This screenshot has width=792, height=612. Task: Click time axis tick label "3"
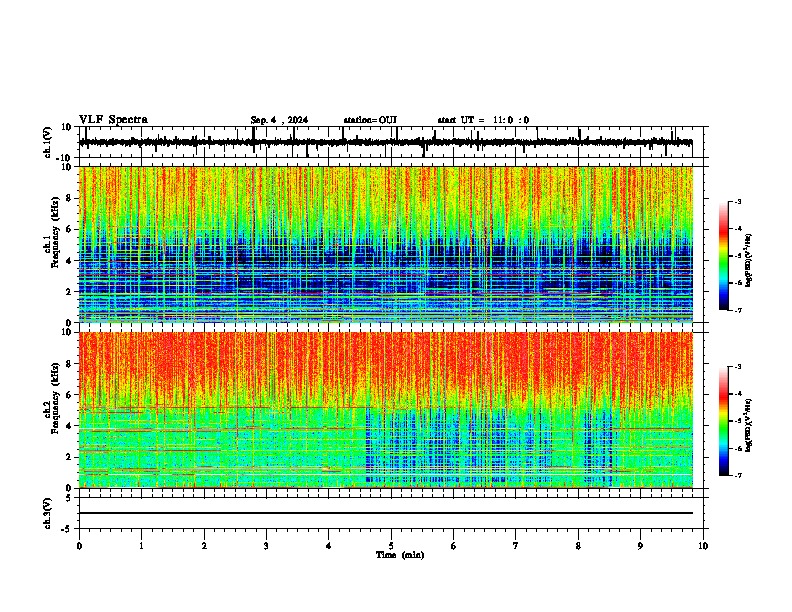(x=266, y=546)
